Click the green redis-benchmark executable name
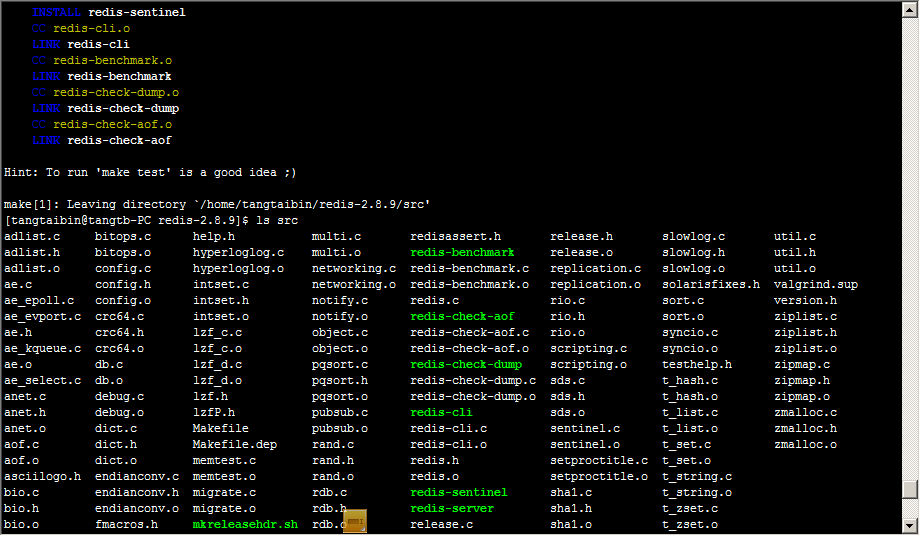 click(x=462, y=252)
